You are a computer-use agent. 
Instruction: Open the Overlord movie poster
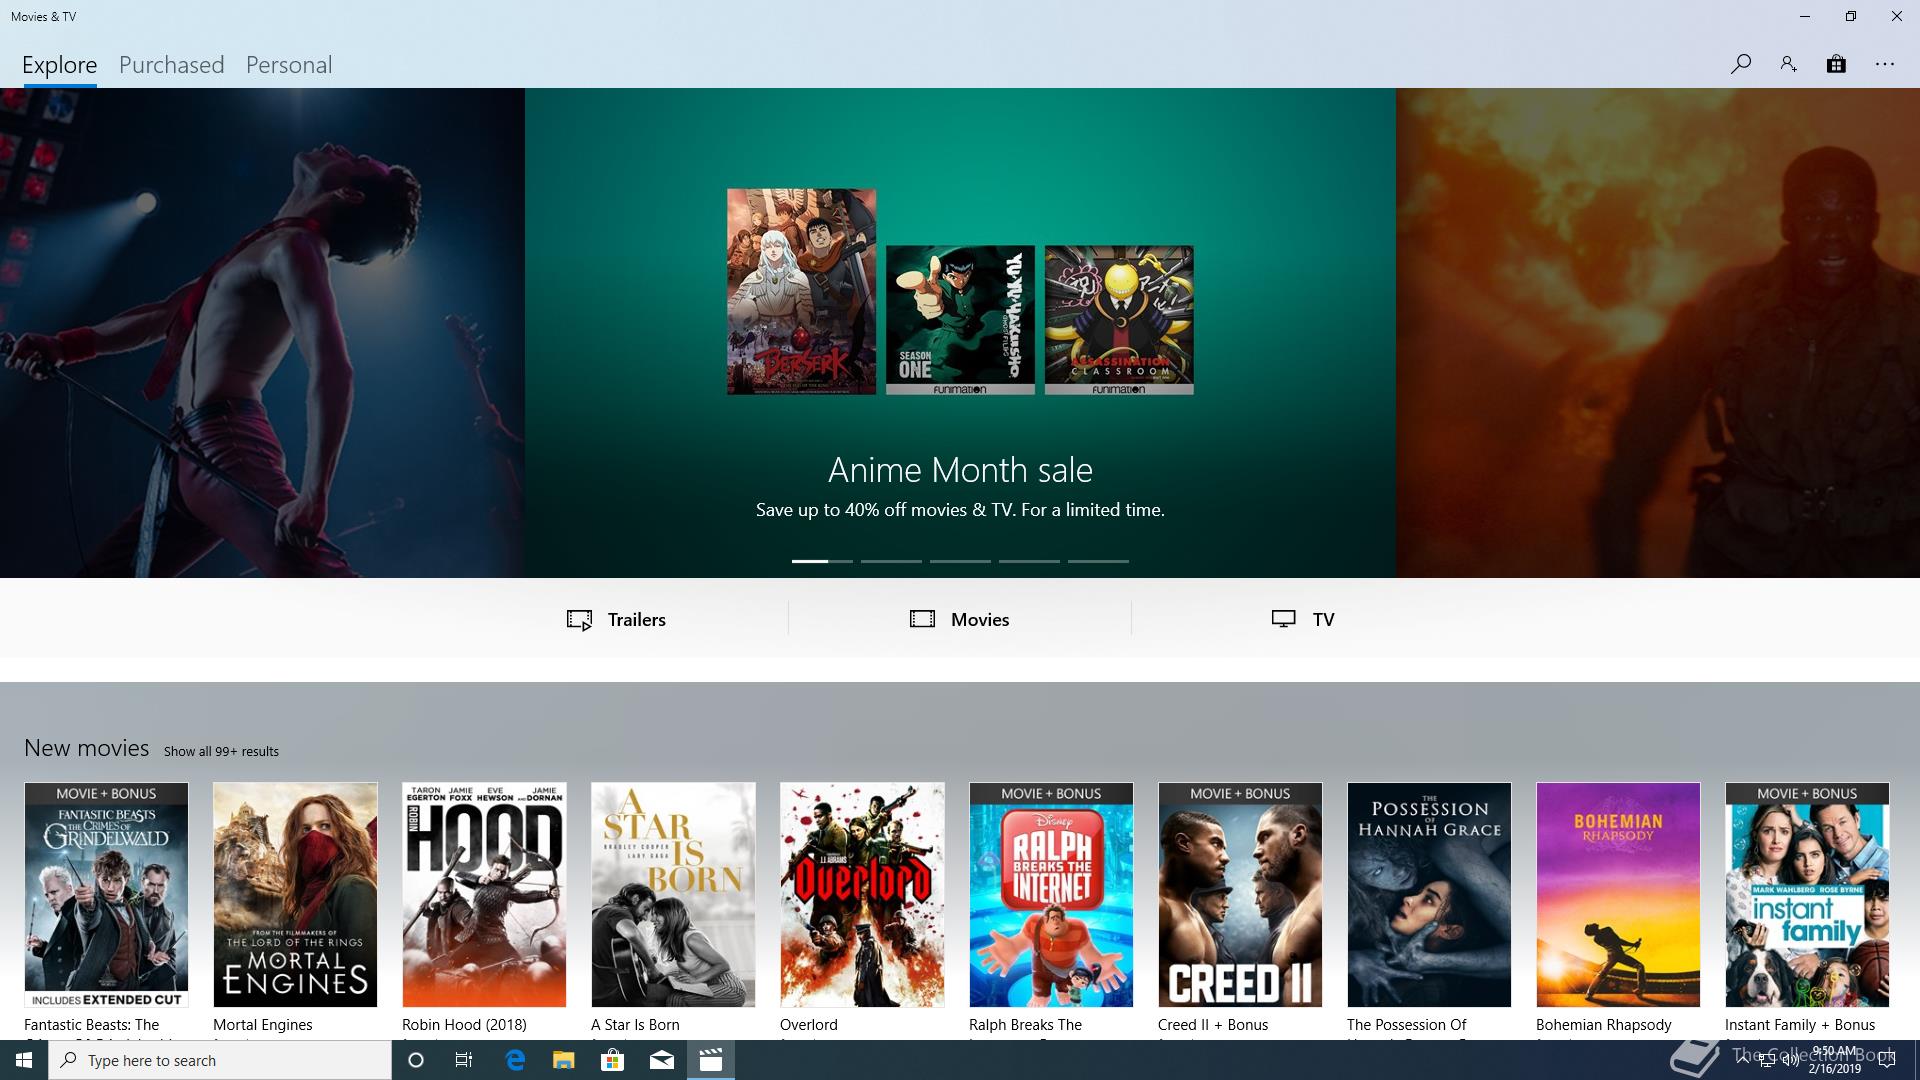coord(862,895)
